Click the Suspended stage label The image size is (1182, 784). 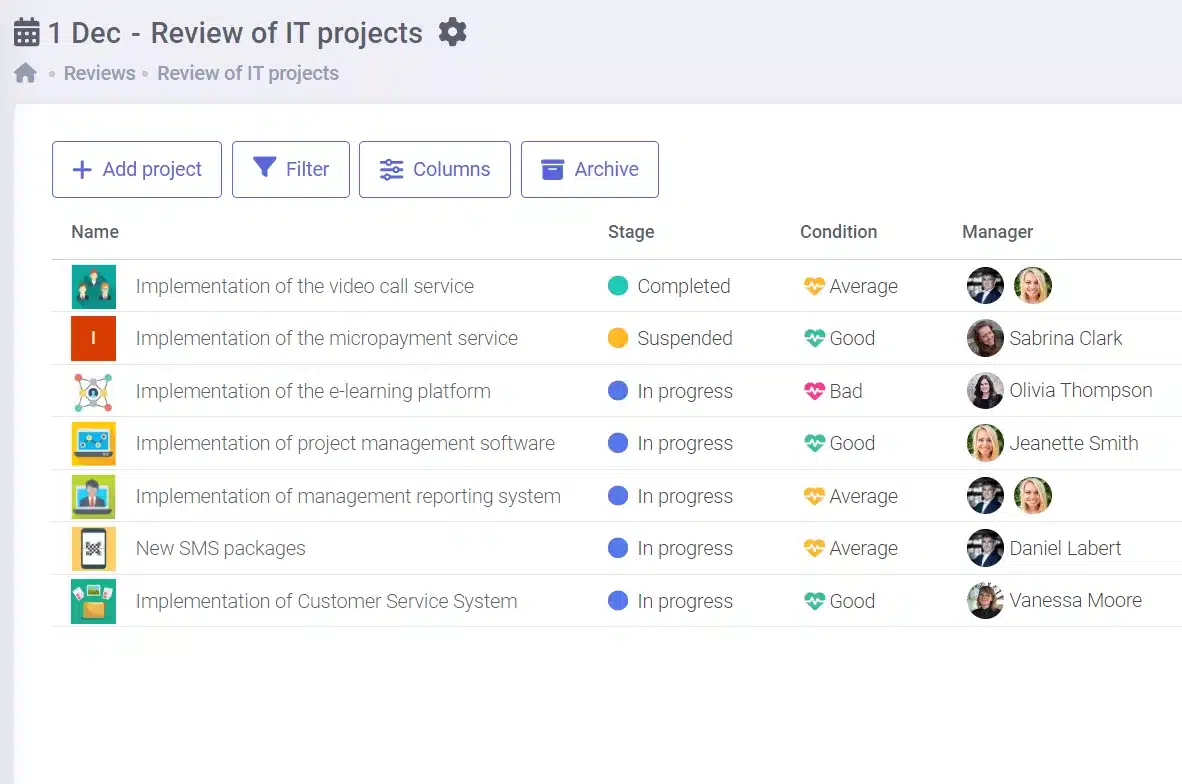pos(684,338)
